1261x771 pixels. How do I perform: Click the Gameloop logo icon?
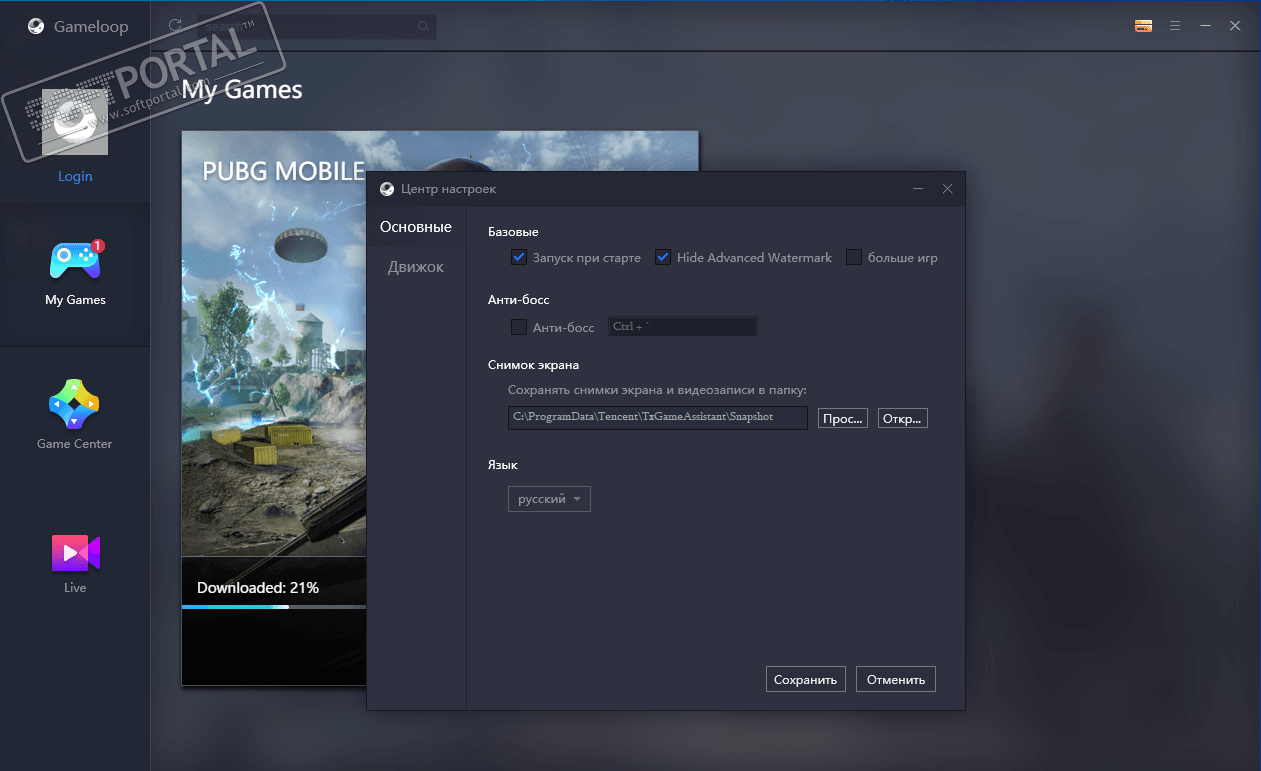(35, 27)
